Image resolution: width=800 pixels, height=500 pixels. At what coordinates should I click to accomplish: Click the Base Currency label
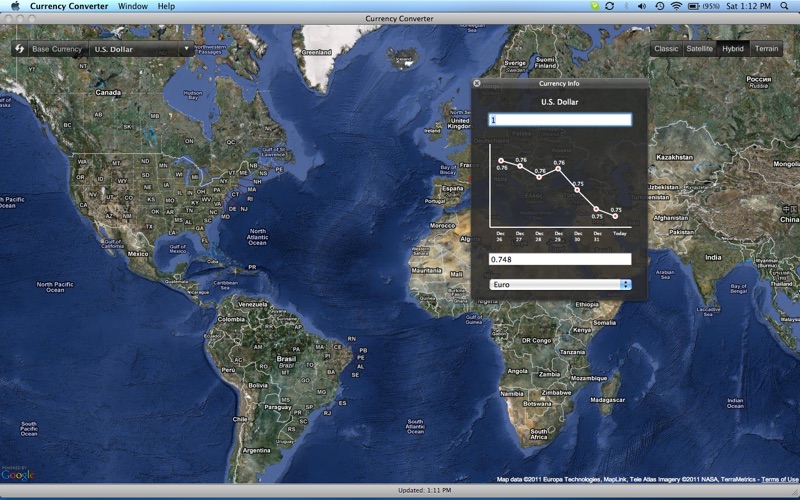57,49
